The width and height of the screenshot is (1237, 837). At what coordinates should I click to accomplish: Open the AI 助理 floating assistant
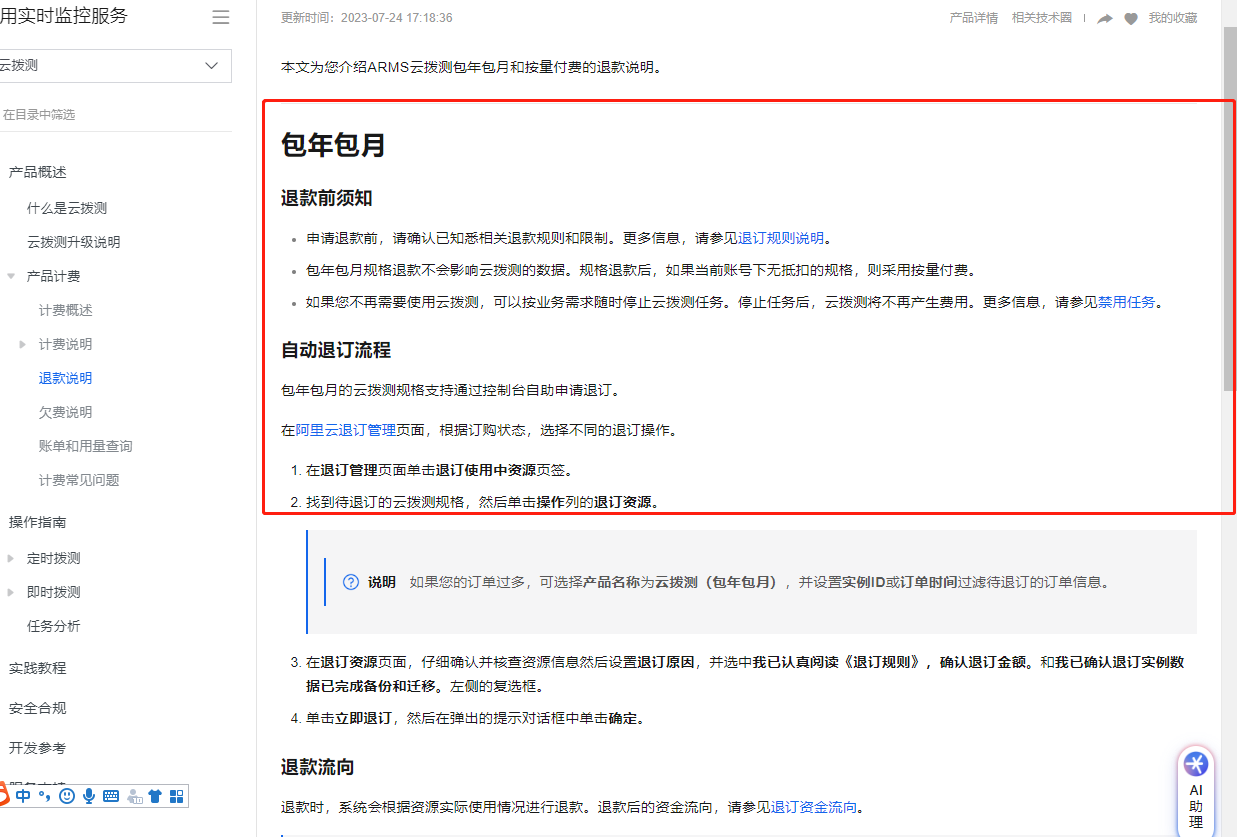[x=1196, y=790]
